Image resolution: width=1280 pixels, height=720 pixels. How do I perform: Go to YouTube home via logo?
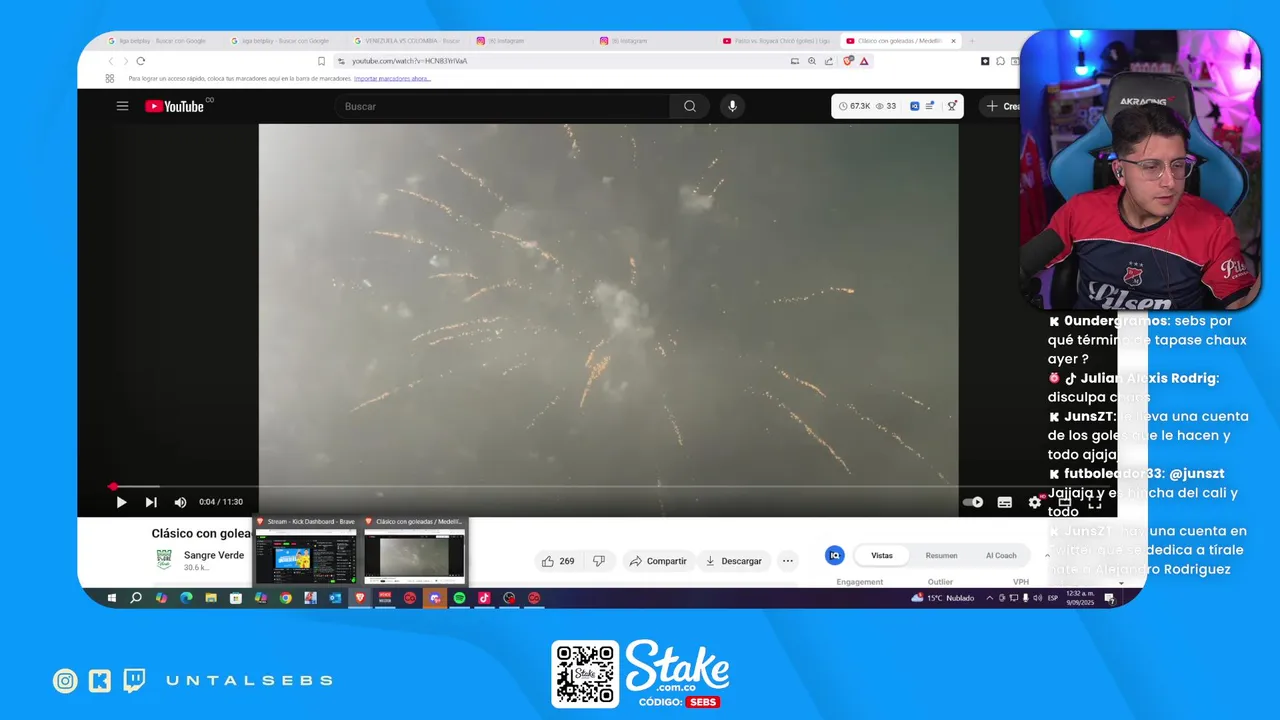[174, 106]
